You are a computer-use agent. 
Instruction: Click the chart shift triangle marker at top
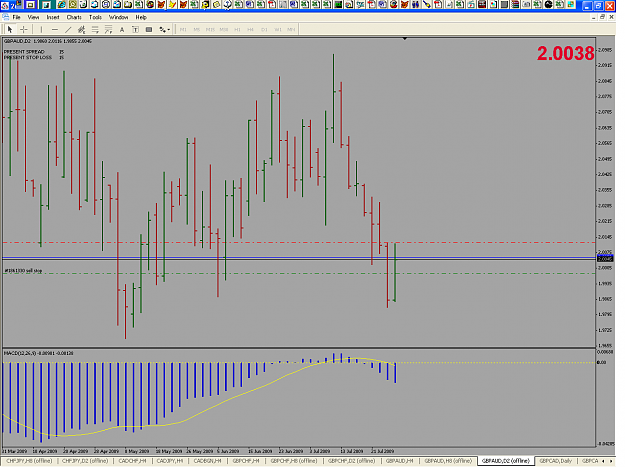click(x=405, y=39)
